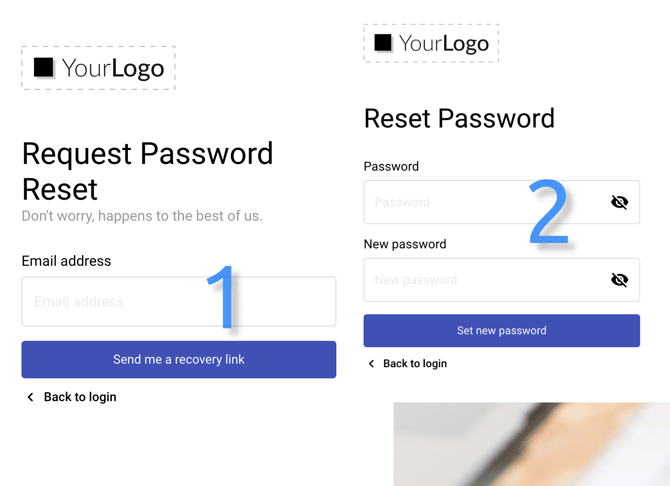The image size is (670, 486).
Task: Click the Request Password Reset heading
Action: coord(147,171)
